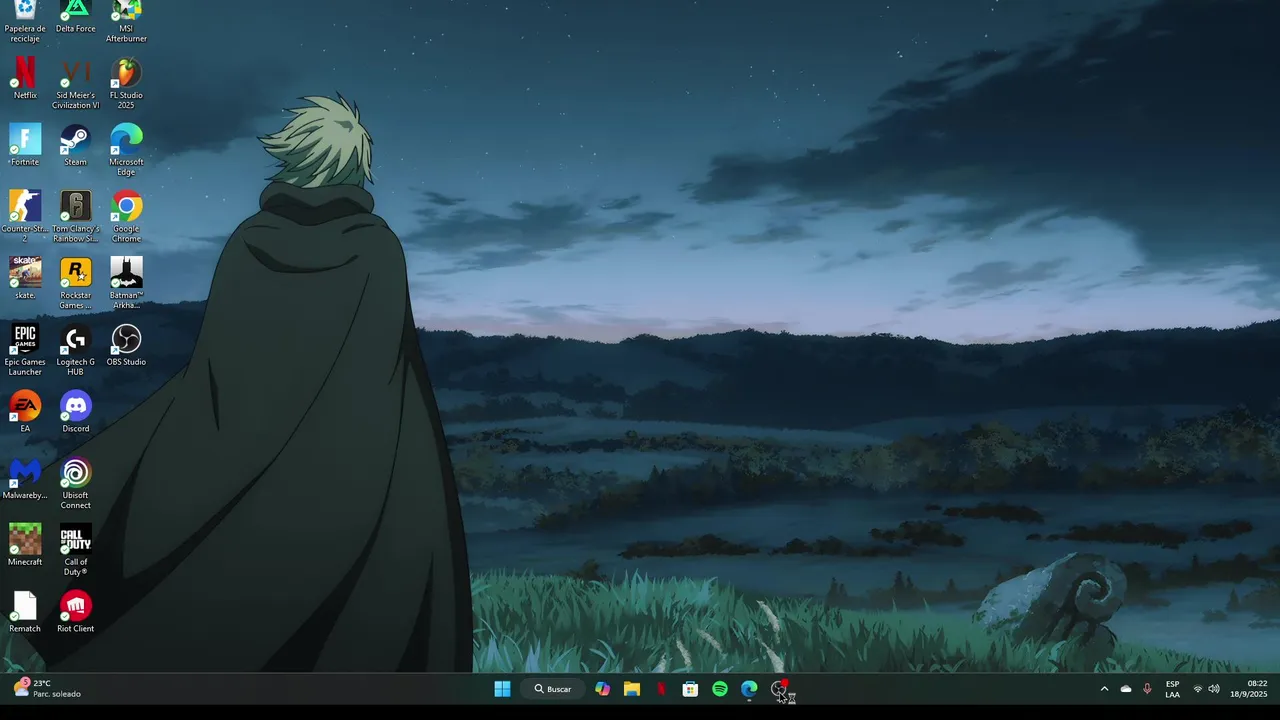Image resolution: width=1280 pixels, height=720 pixels.
Task: Select the Netflix desktop icon
Action: click(x=25, y=79)
